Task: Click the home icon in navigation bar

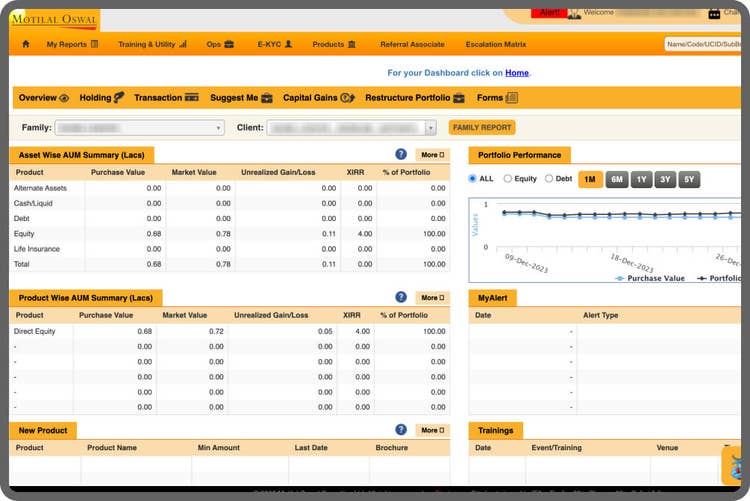Action: 23,44
